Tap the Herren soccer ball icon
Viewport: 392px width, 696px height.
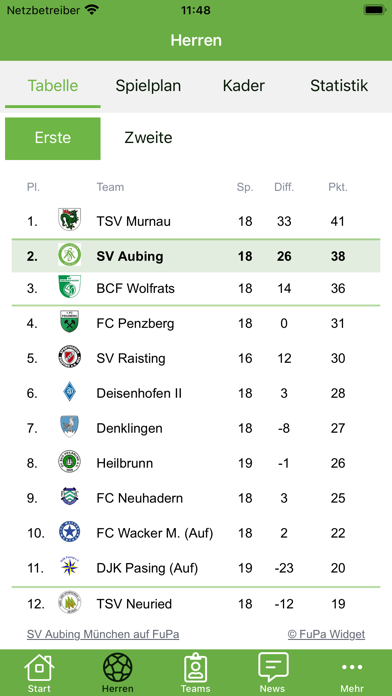[x=118, y=667]
